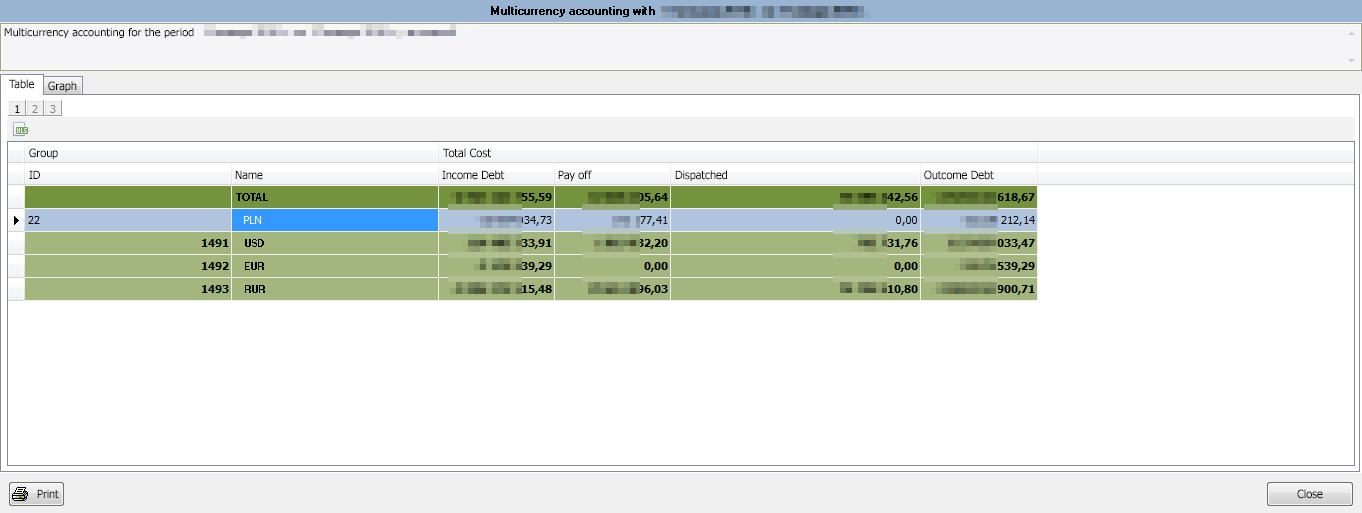Click the RUR row Pay off cell
Image resolution: width=1362 pixels, height=513 pixels.
[x=612, y=289]
